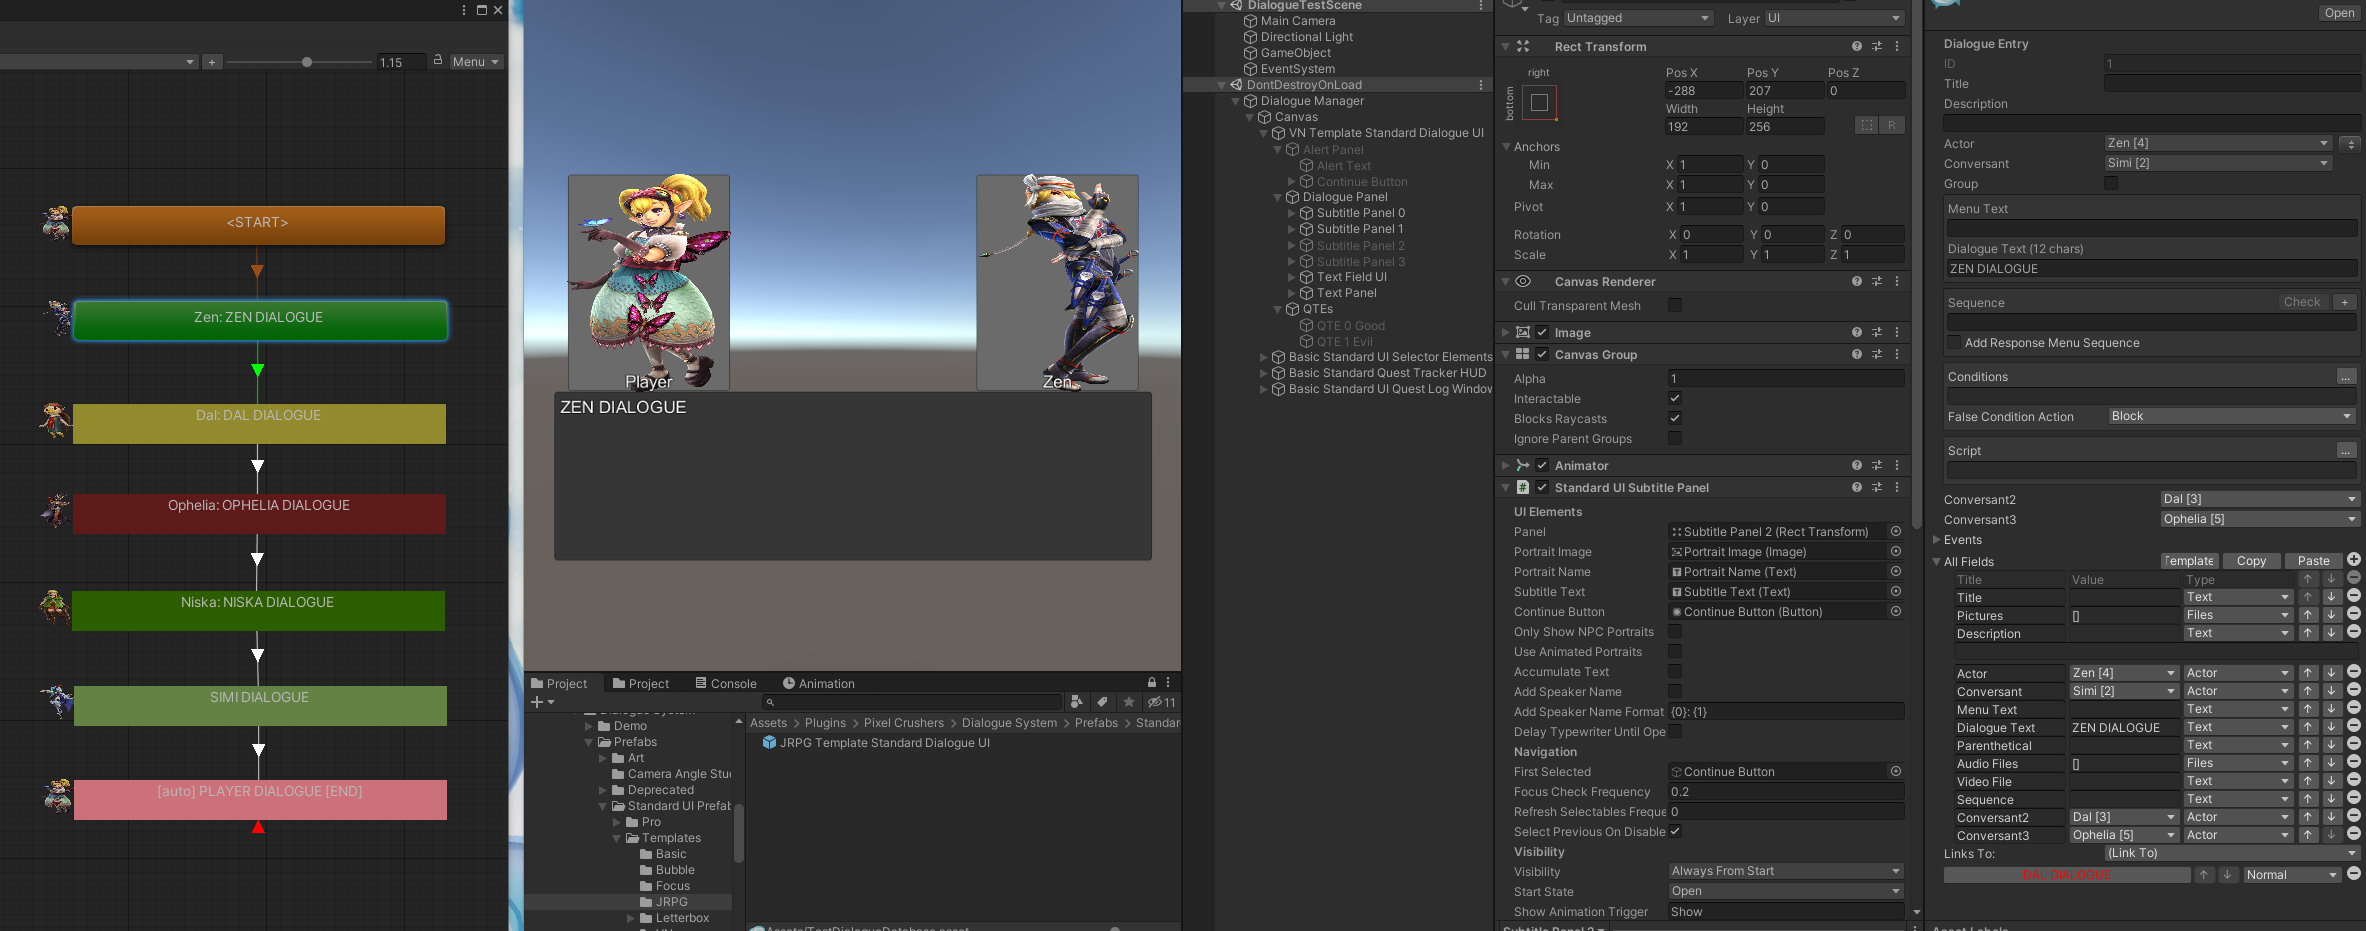Lock zoom in dialogue editor with padlock
Image resolution: width=2366 pixels, height=931 pixels.
point(437,60)
